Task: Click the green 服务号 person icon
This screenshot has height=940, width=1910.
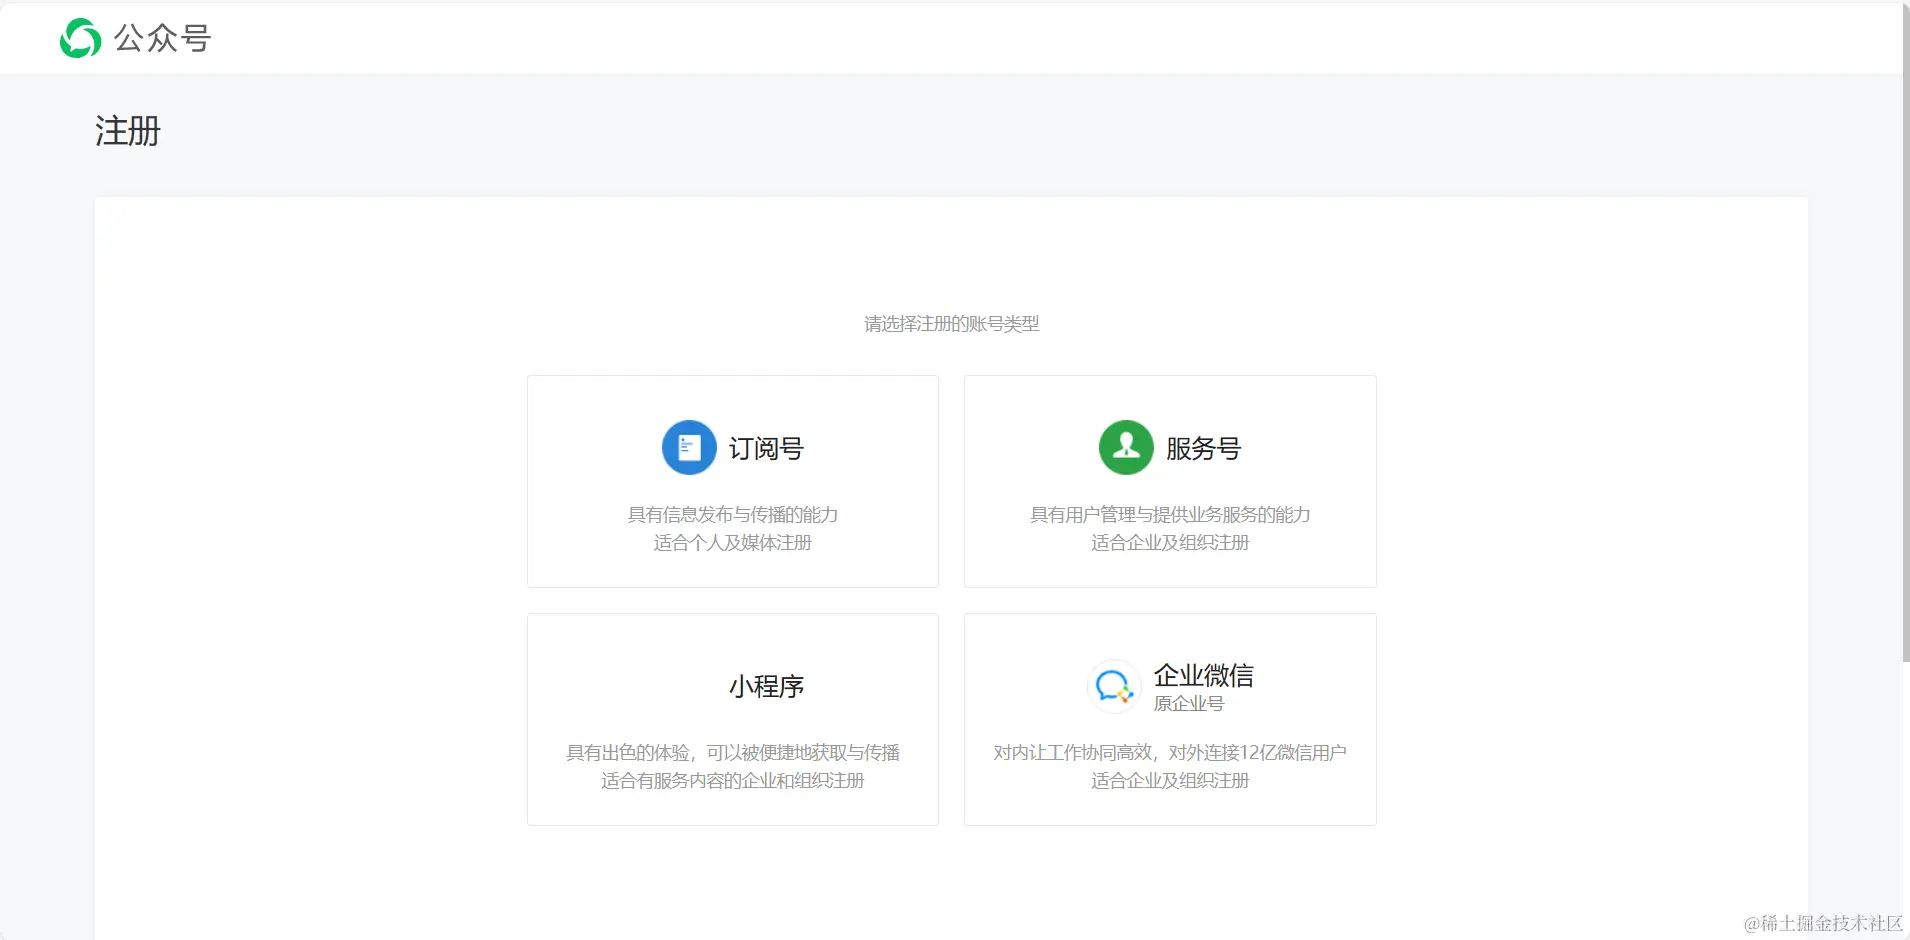Action: (1126, 447)
